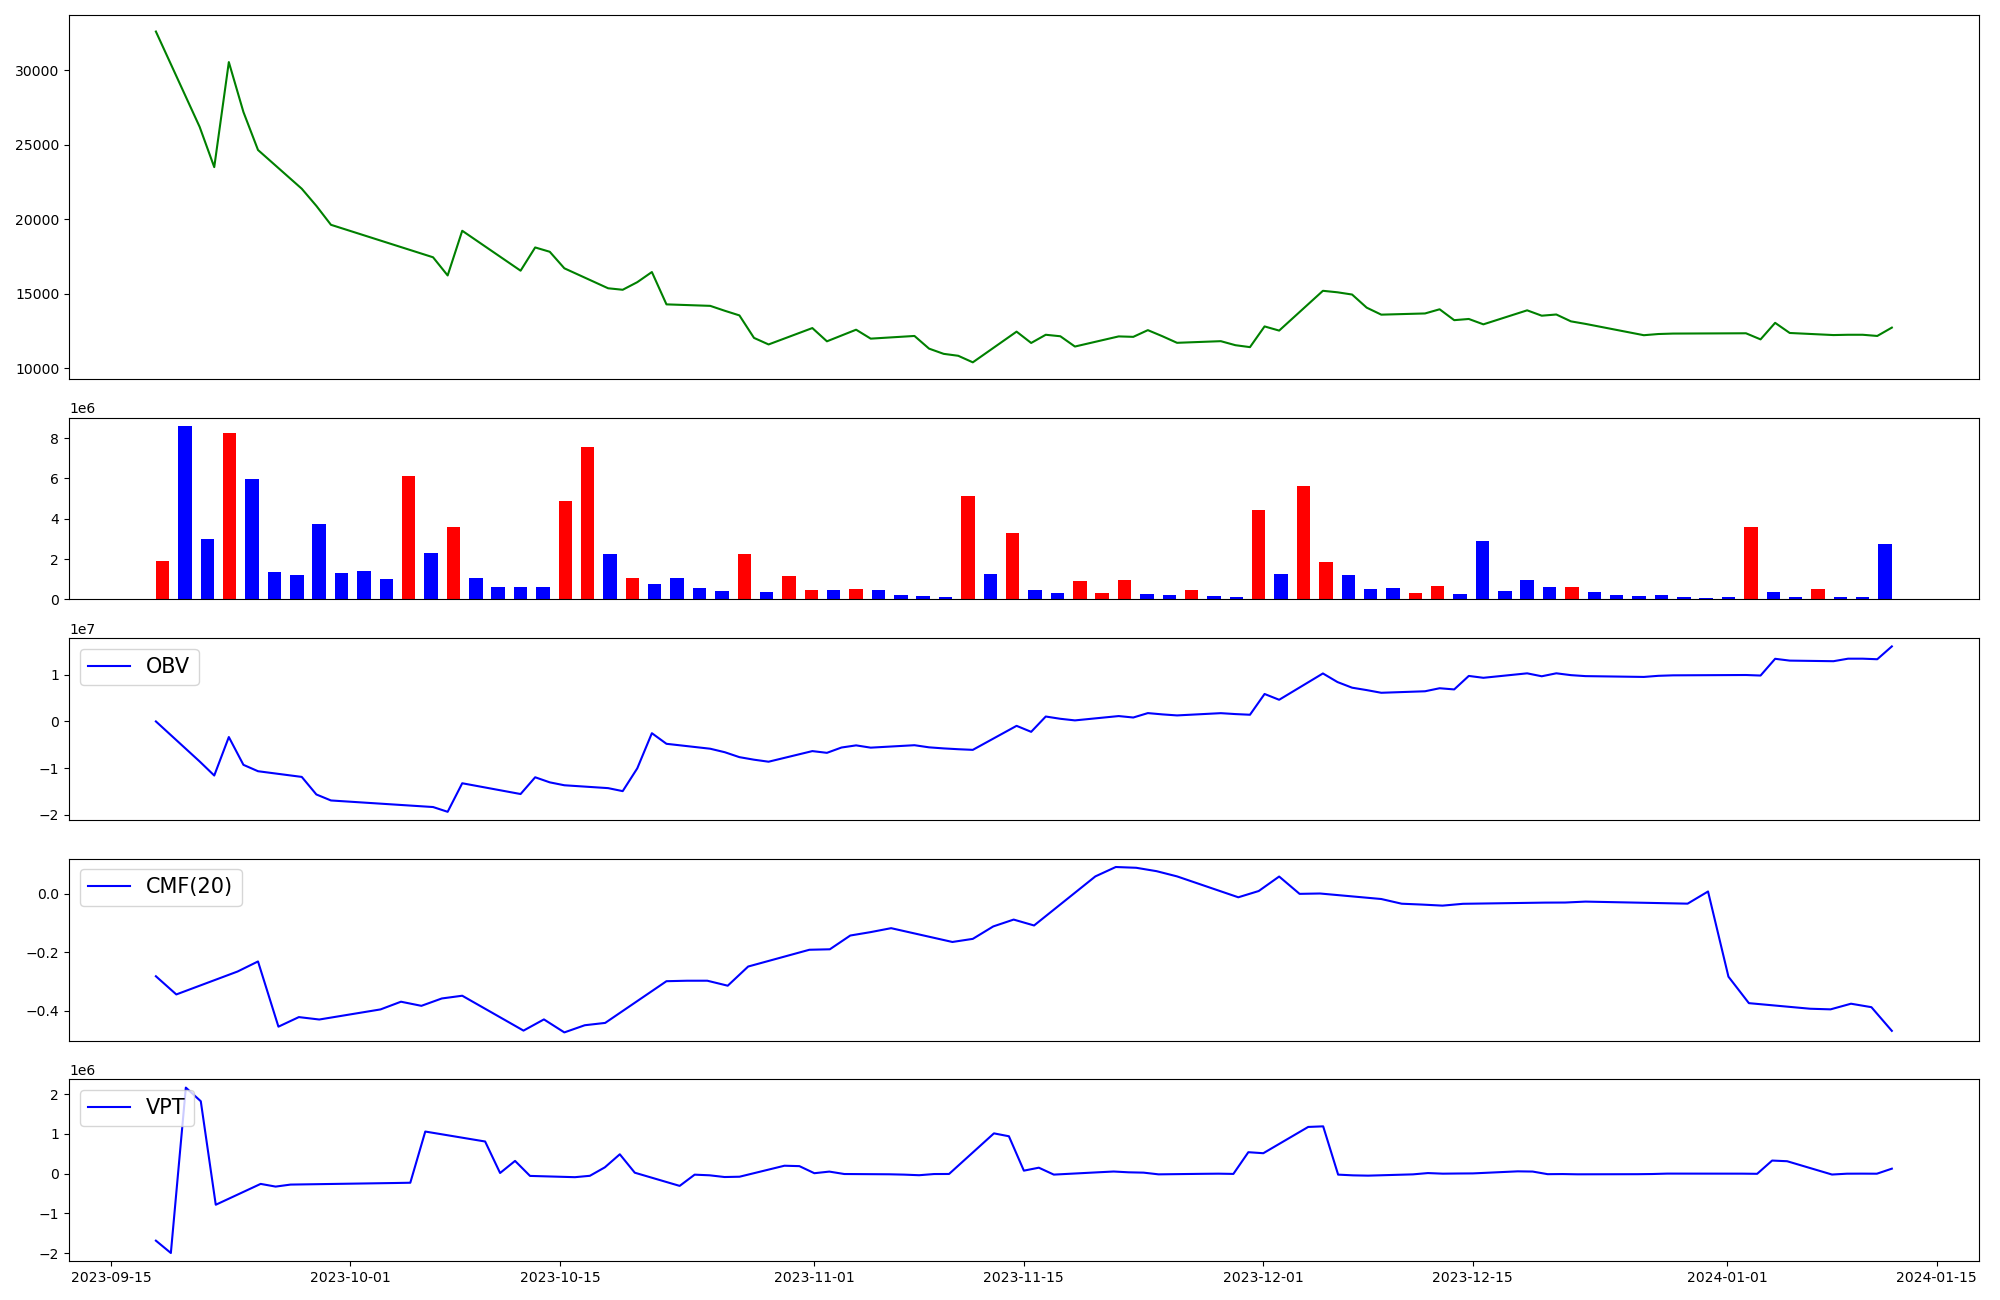Click the highest spike of the VPT line

(186, 1089)
